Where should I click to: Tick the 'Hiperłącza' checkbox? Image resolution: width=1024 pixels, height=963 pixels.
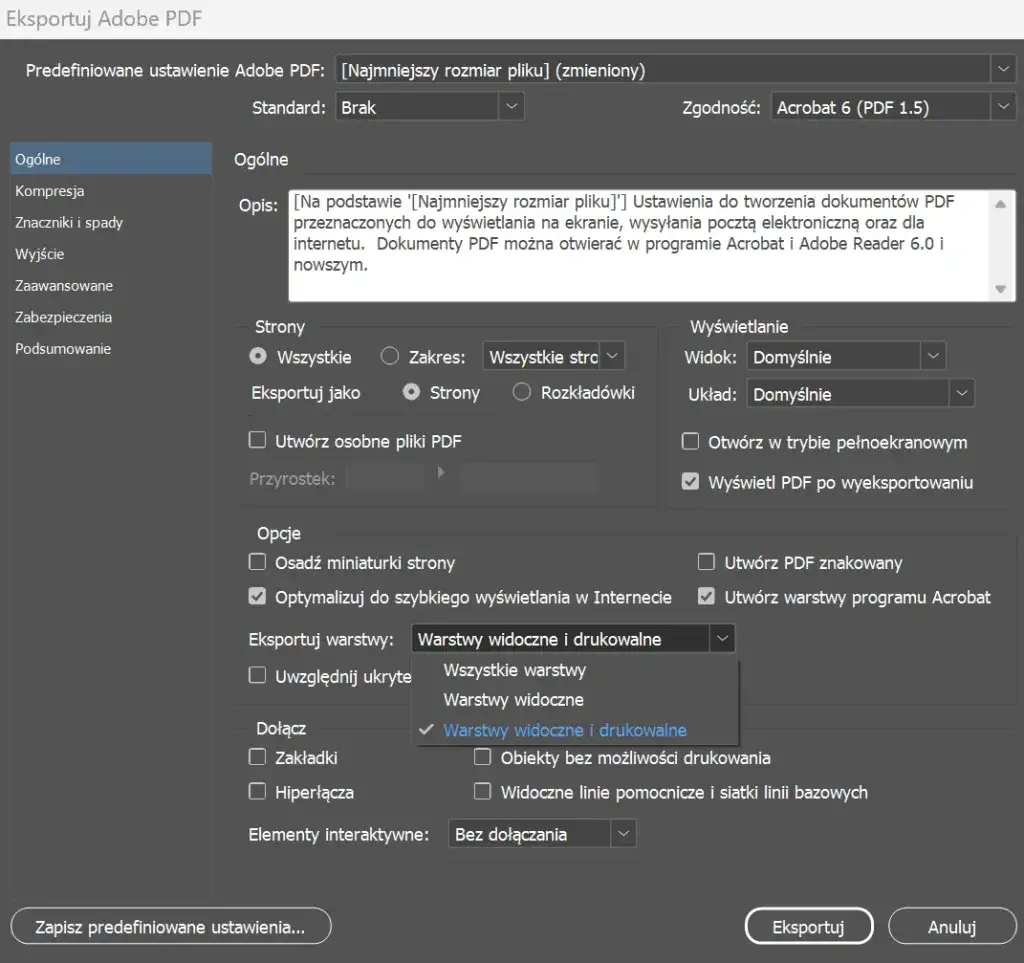[x=258, y=792]
